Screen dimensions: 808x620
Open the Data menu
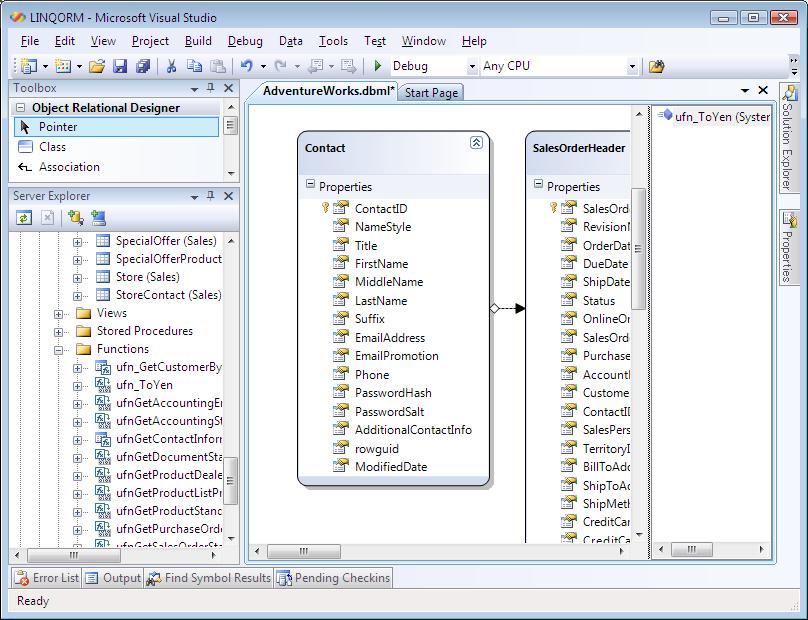pyautogui.click(x=291, y=41)
